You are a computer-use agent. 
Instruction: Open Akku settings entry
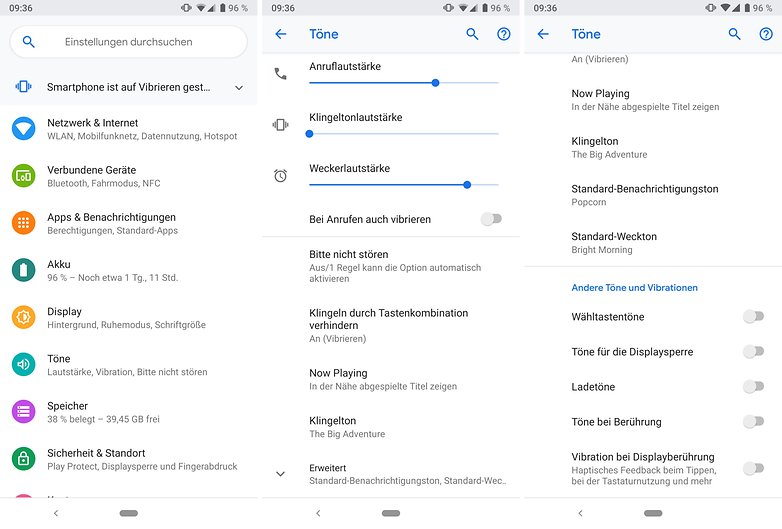click(129, 270)
